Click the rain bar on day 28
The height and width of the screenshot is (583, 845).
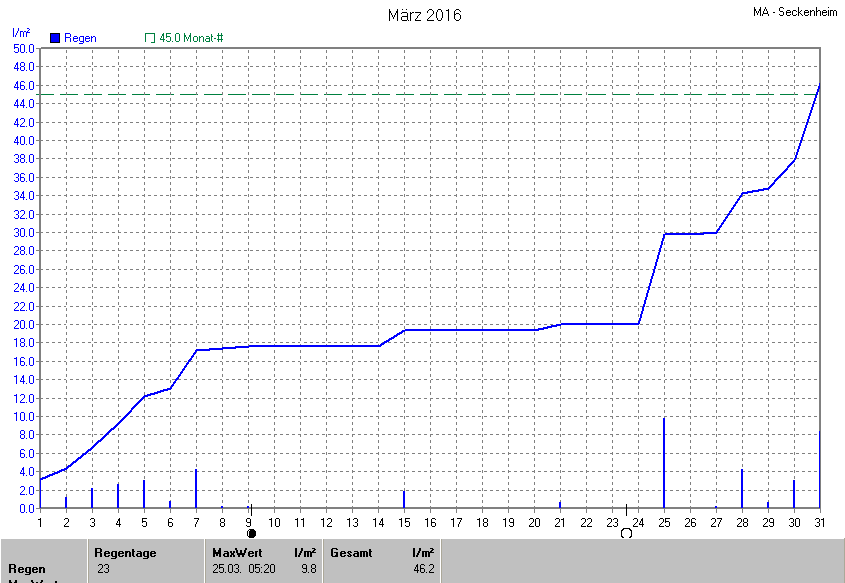coord(742,489)
